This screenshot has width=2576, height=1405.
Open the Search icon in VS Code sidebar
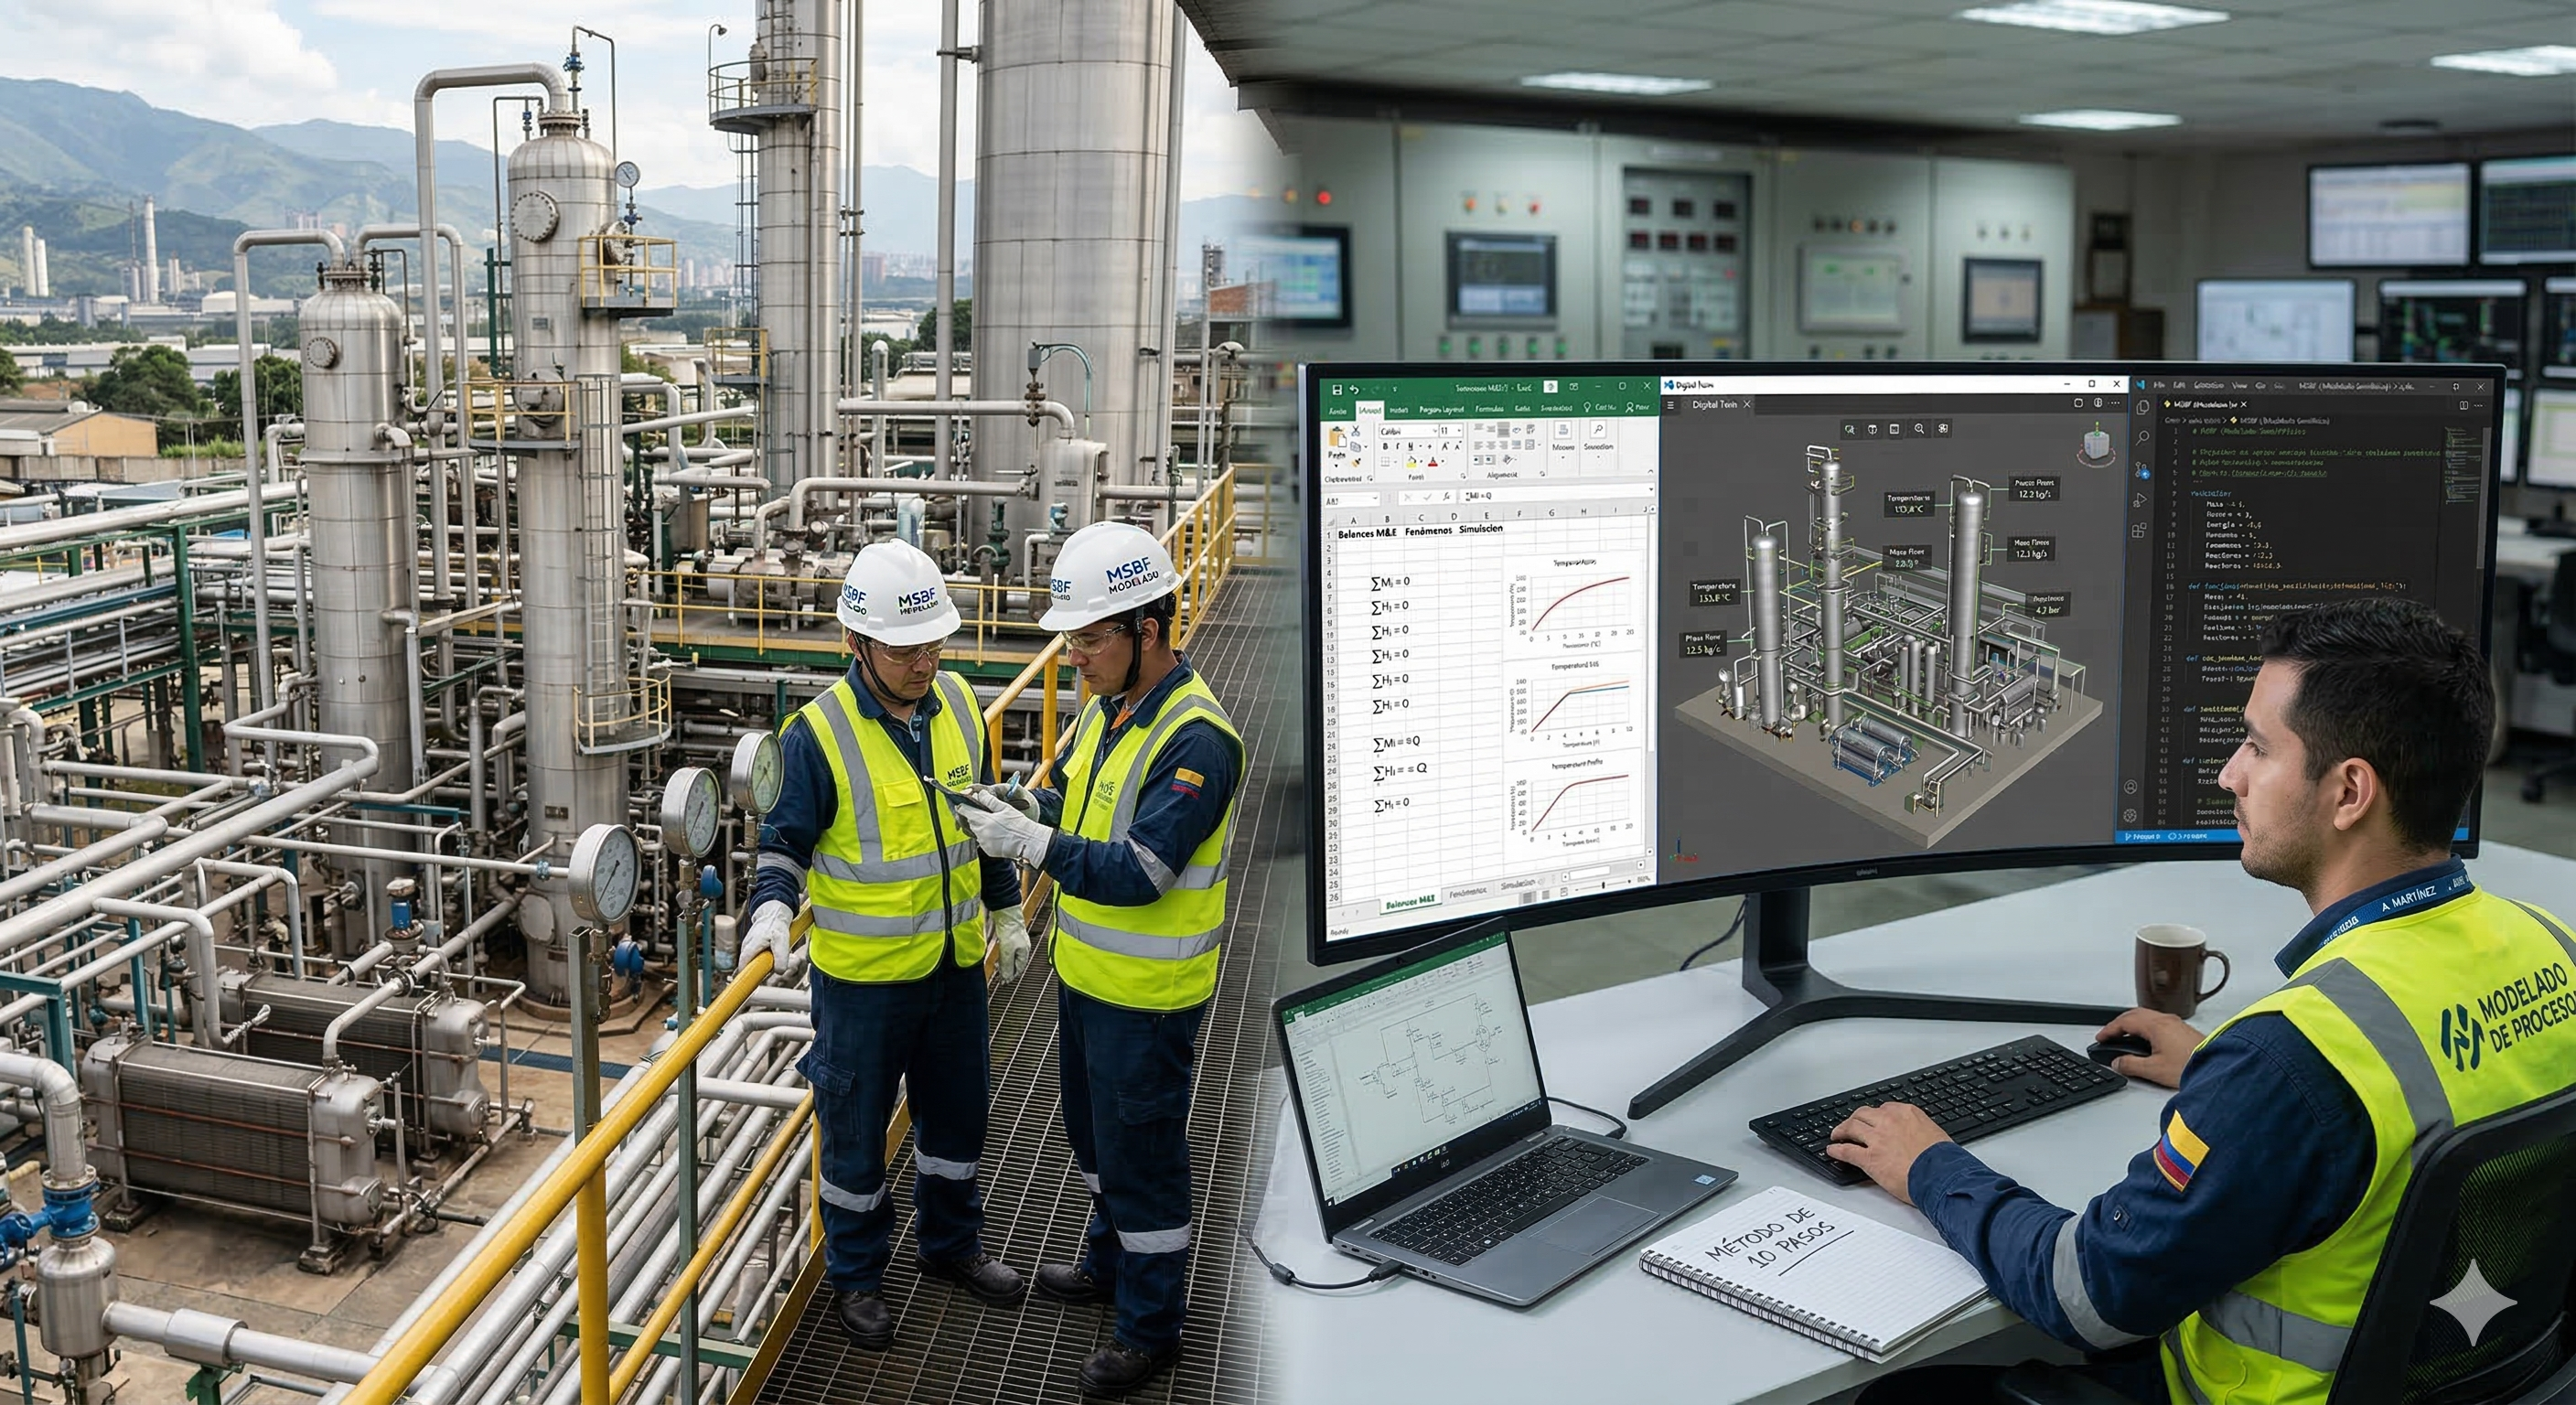point(2143,439)
